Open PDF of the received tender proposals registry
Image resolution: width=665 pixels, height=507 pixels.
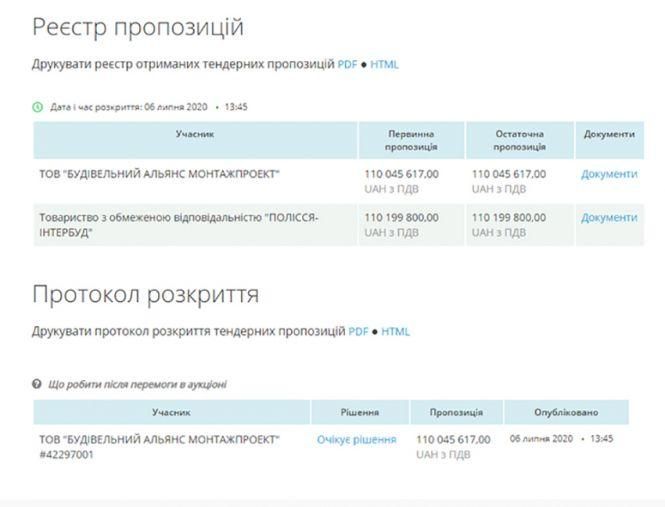[x=347, y=64]
